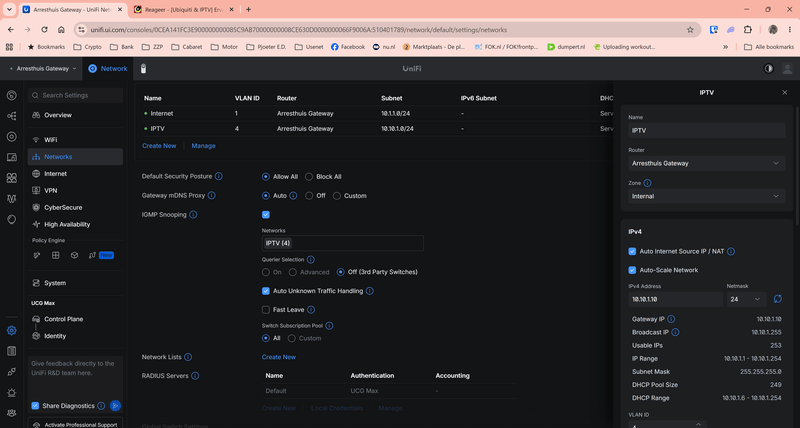Click the Networks field containing IPTV (4)

click(x=342, y=243)
